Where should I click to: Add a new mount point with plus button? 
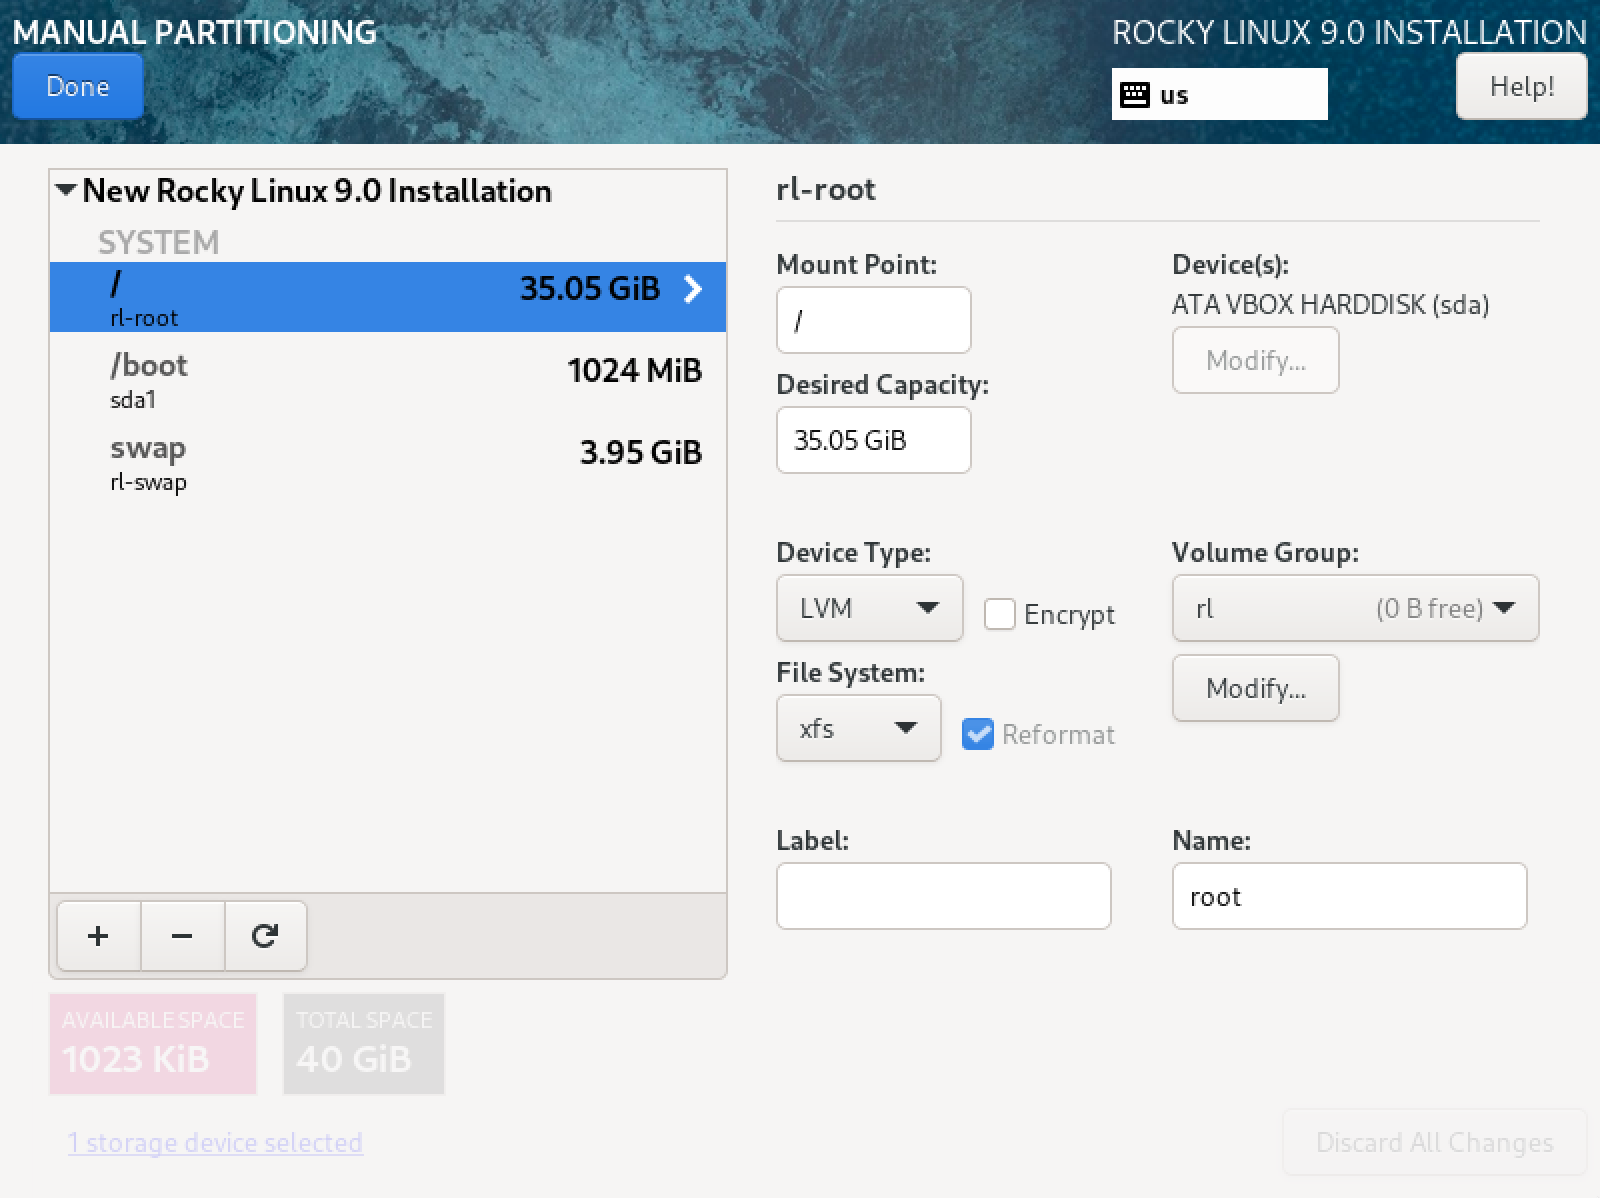(x=98, y=936)
